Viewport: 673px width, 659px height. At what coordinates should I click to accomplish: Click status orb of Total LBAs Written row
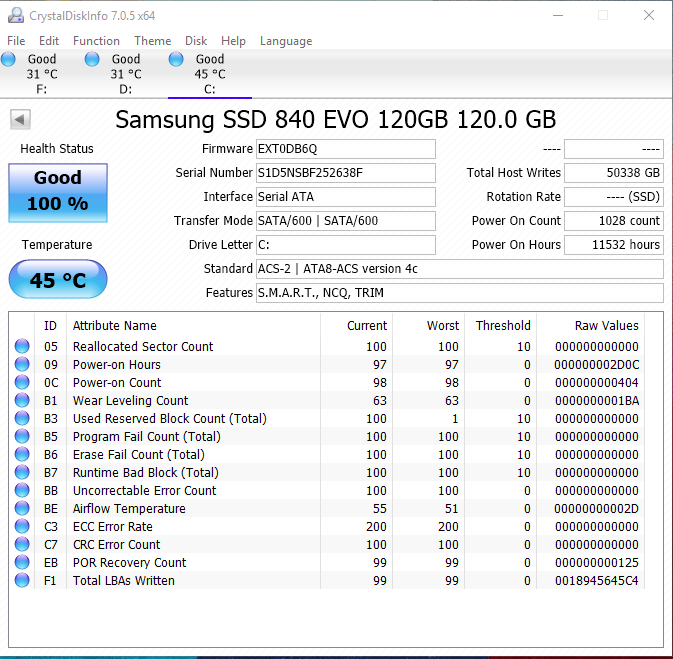[x=22, y=580]
